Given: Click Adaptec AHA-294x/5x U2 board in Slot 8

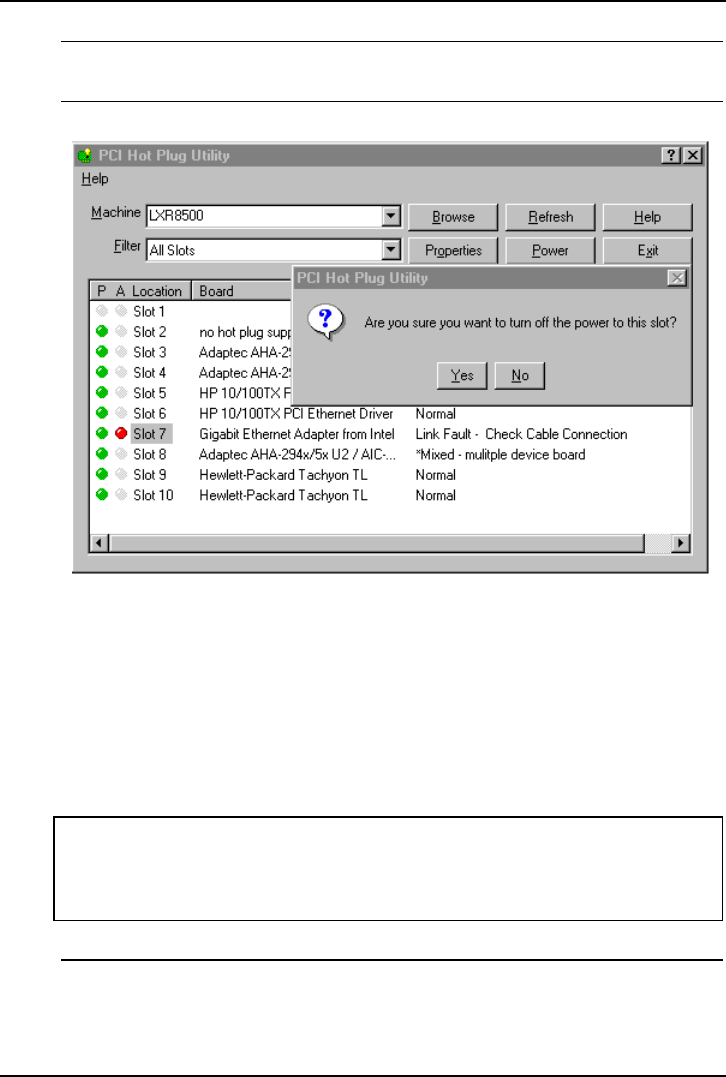Looking at the screenshot, I should (x=297, y=454).
